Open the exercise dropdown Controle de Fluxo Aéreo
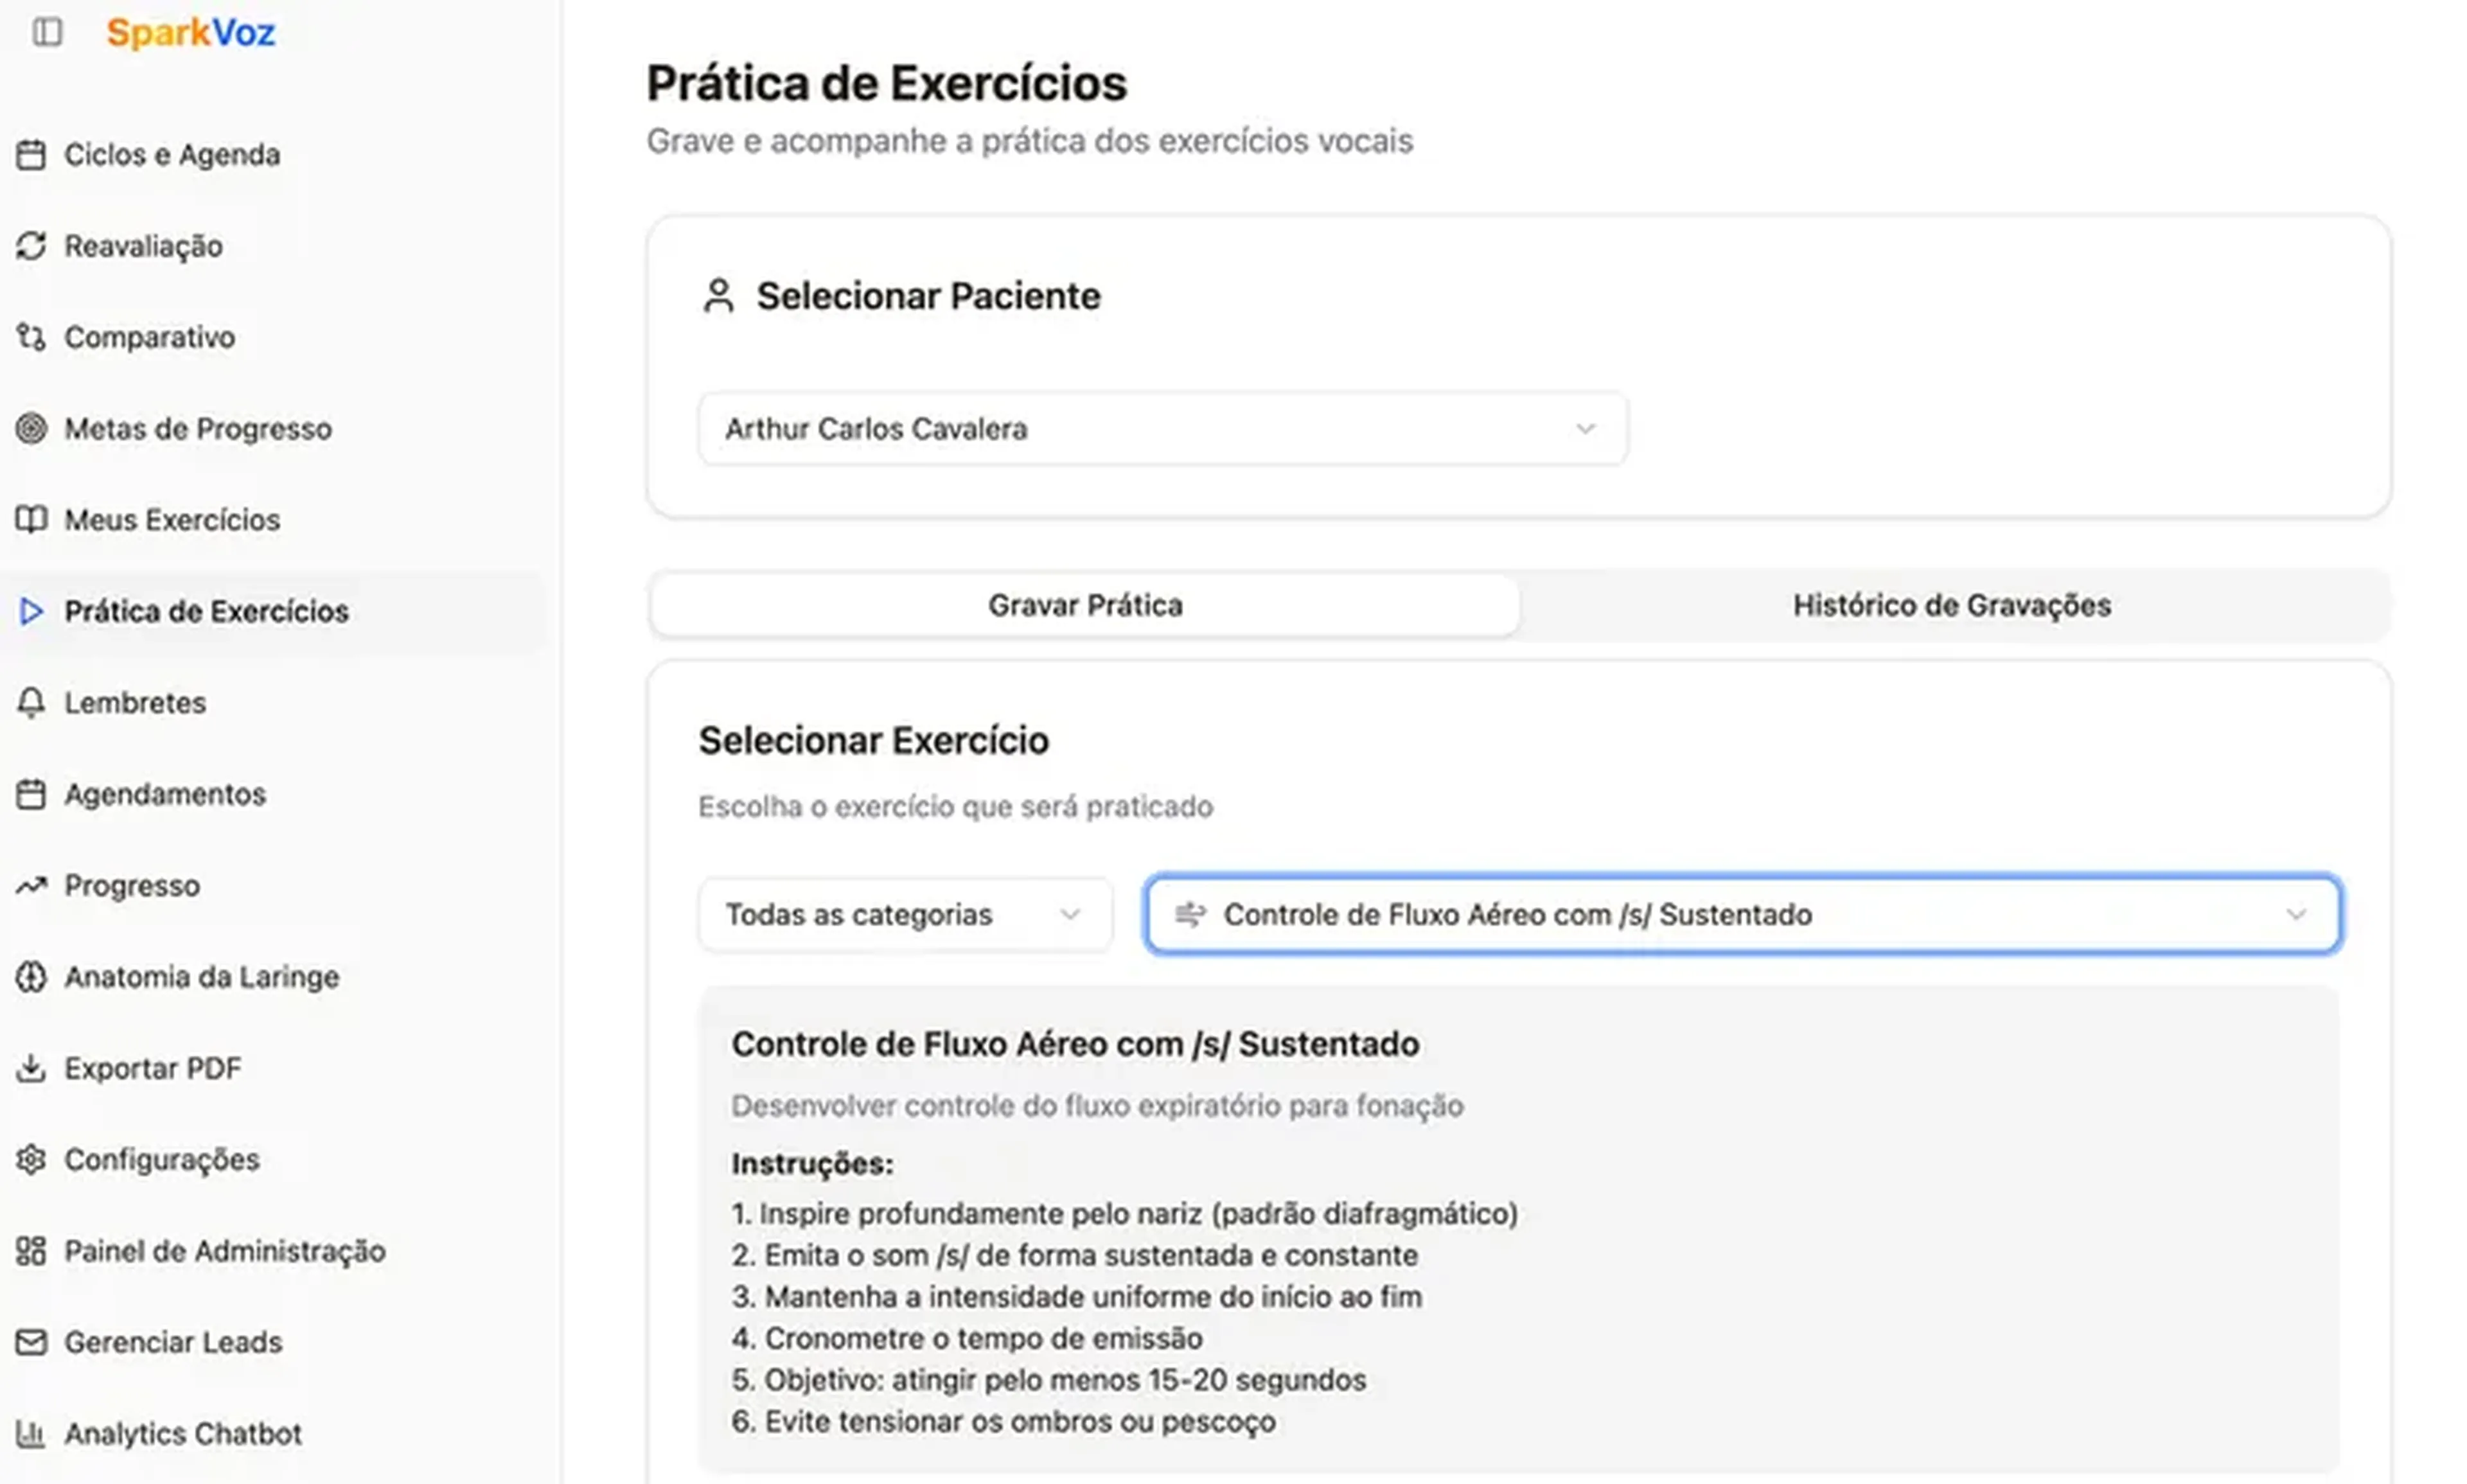 click(x=1742, y=915)
